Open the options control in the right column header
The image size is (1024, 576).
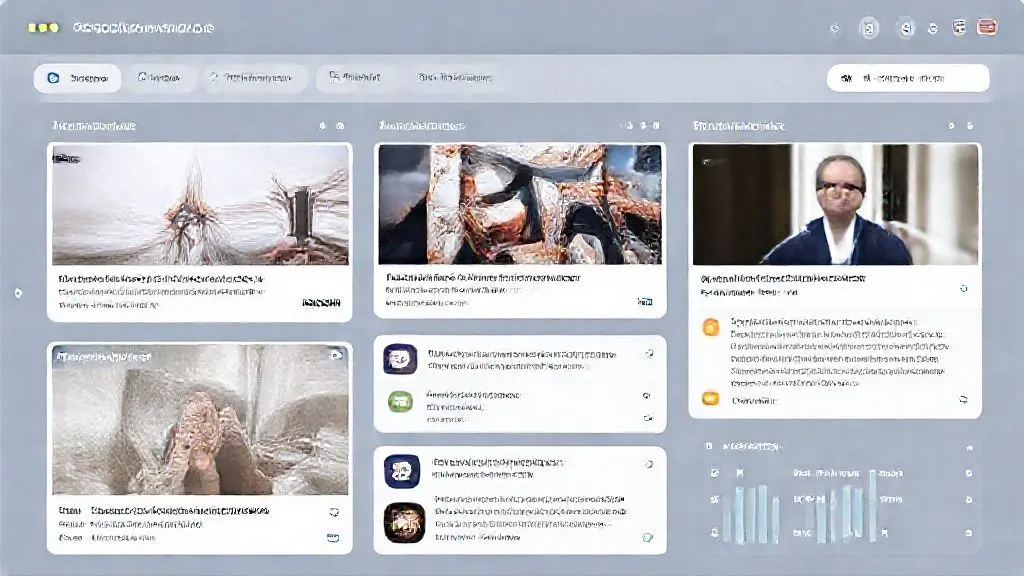[x=967, y=126]
